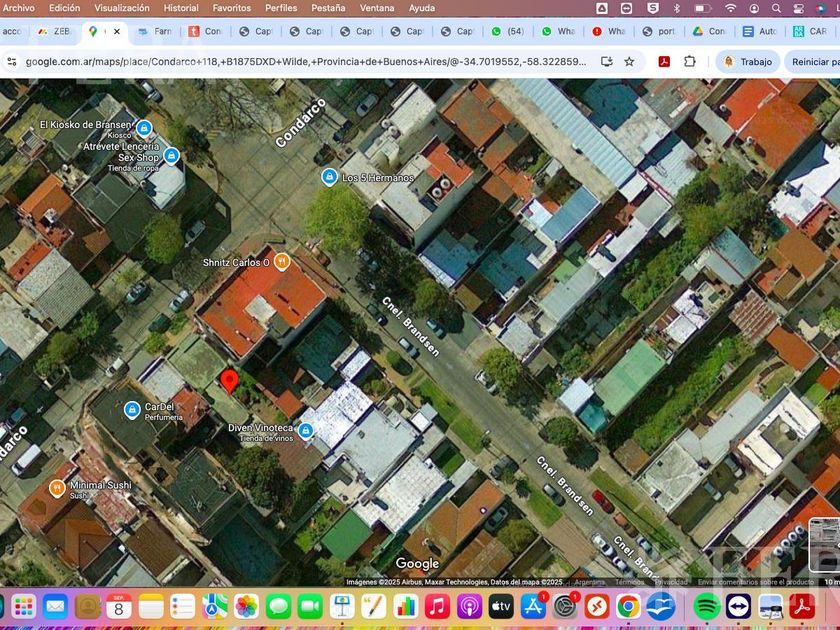Screen dimensions: 840x630
Task: Open site information in the address bar
Action: 12,61
